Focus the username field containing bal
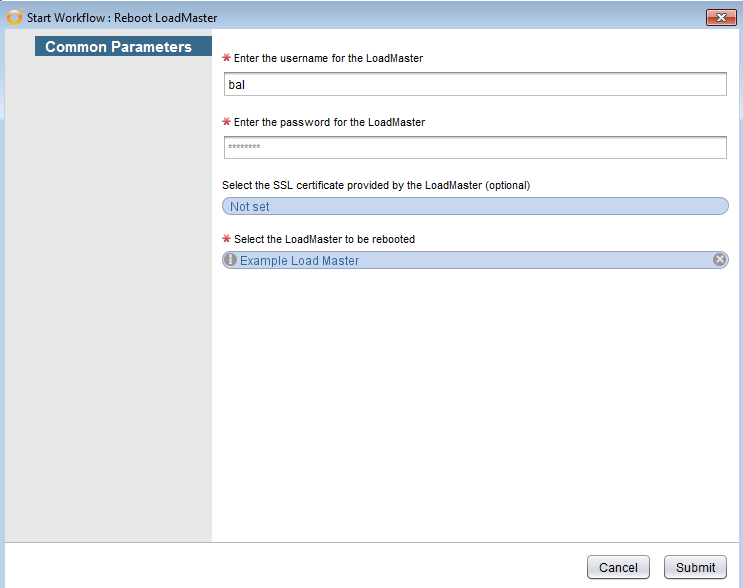 tap(475, 84)
